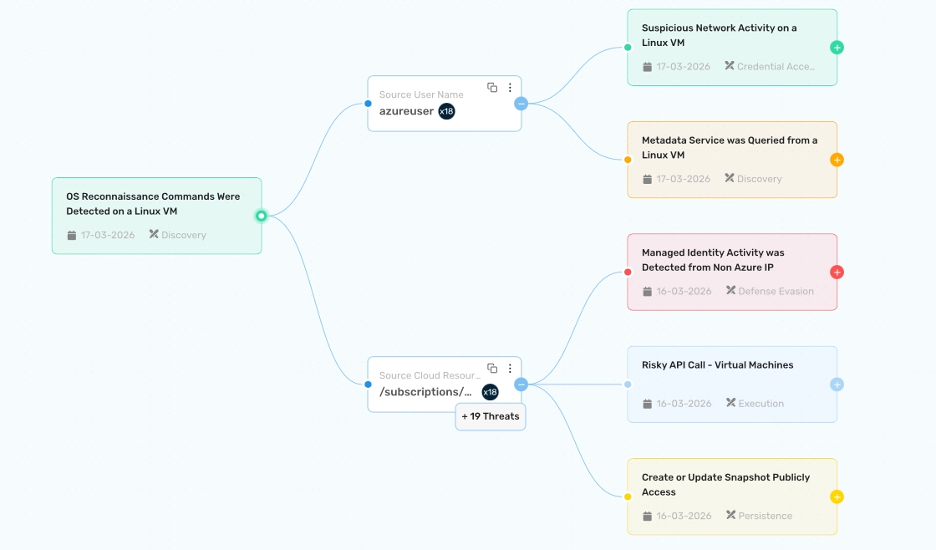Click the Source Cloud Resource node's left connector dot
Image resolution: width=936 pixels, height=550 pixels.
point(368,385)
